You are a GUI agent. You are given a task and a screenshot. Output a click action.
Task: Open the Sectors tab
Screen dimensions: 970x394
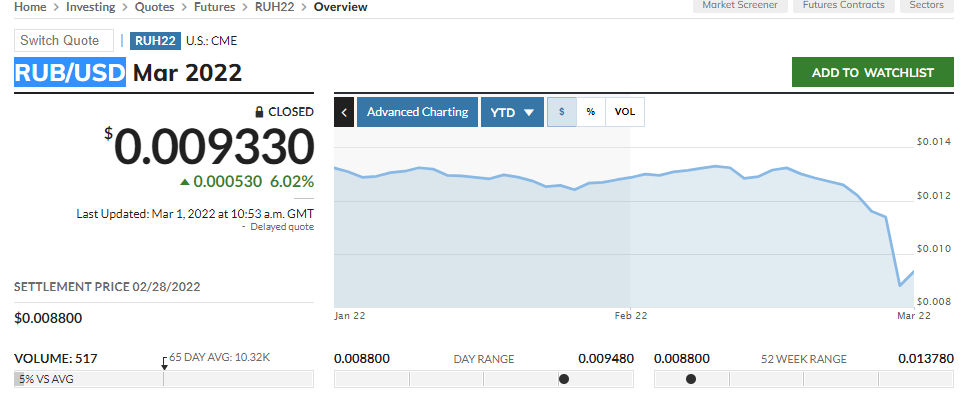tap(926, 6)
